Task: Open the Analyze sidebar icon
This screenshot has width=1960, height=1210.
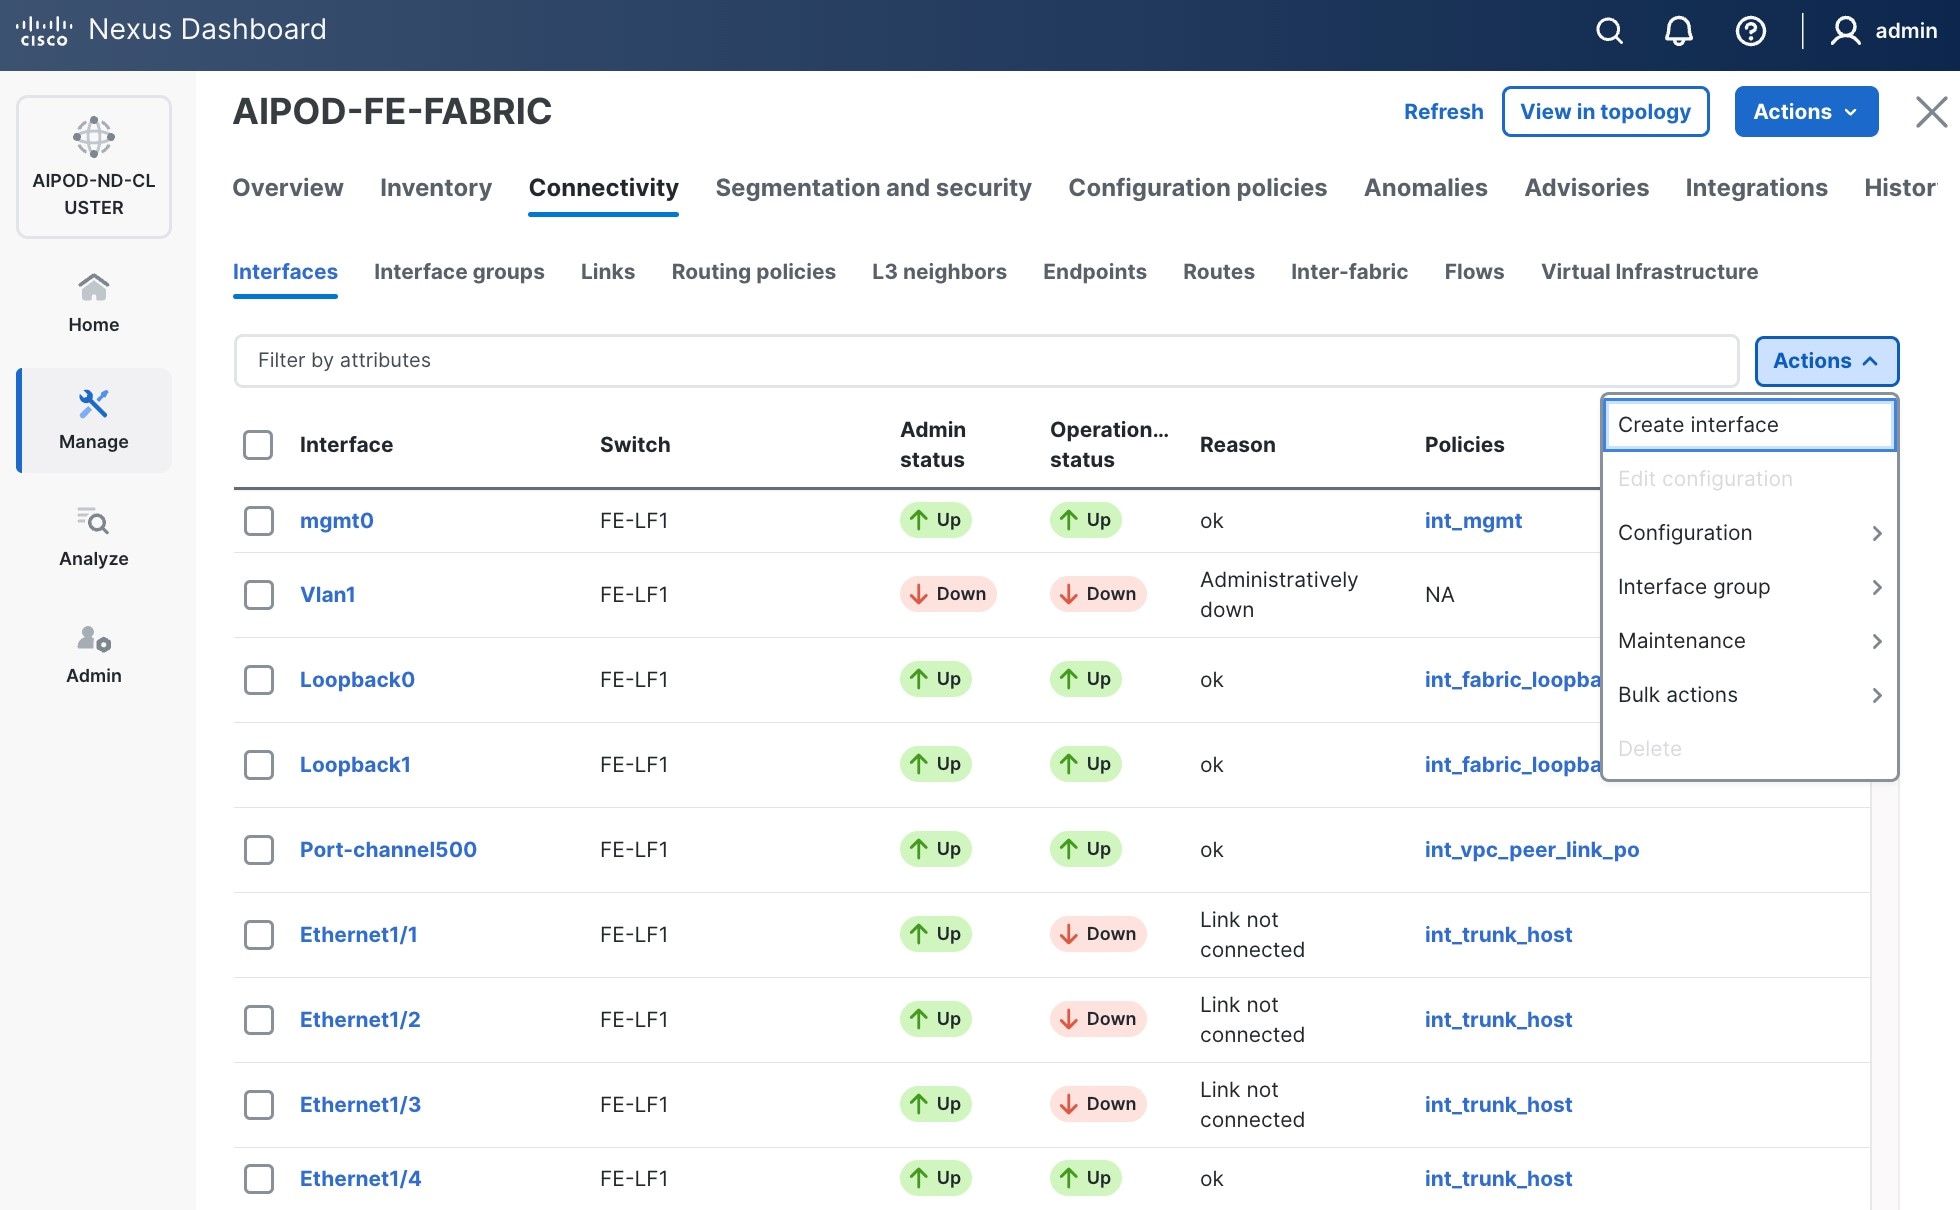Action: (x=94, y=537)
